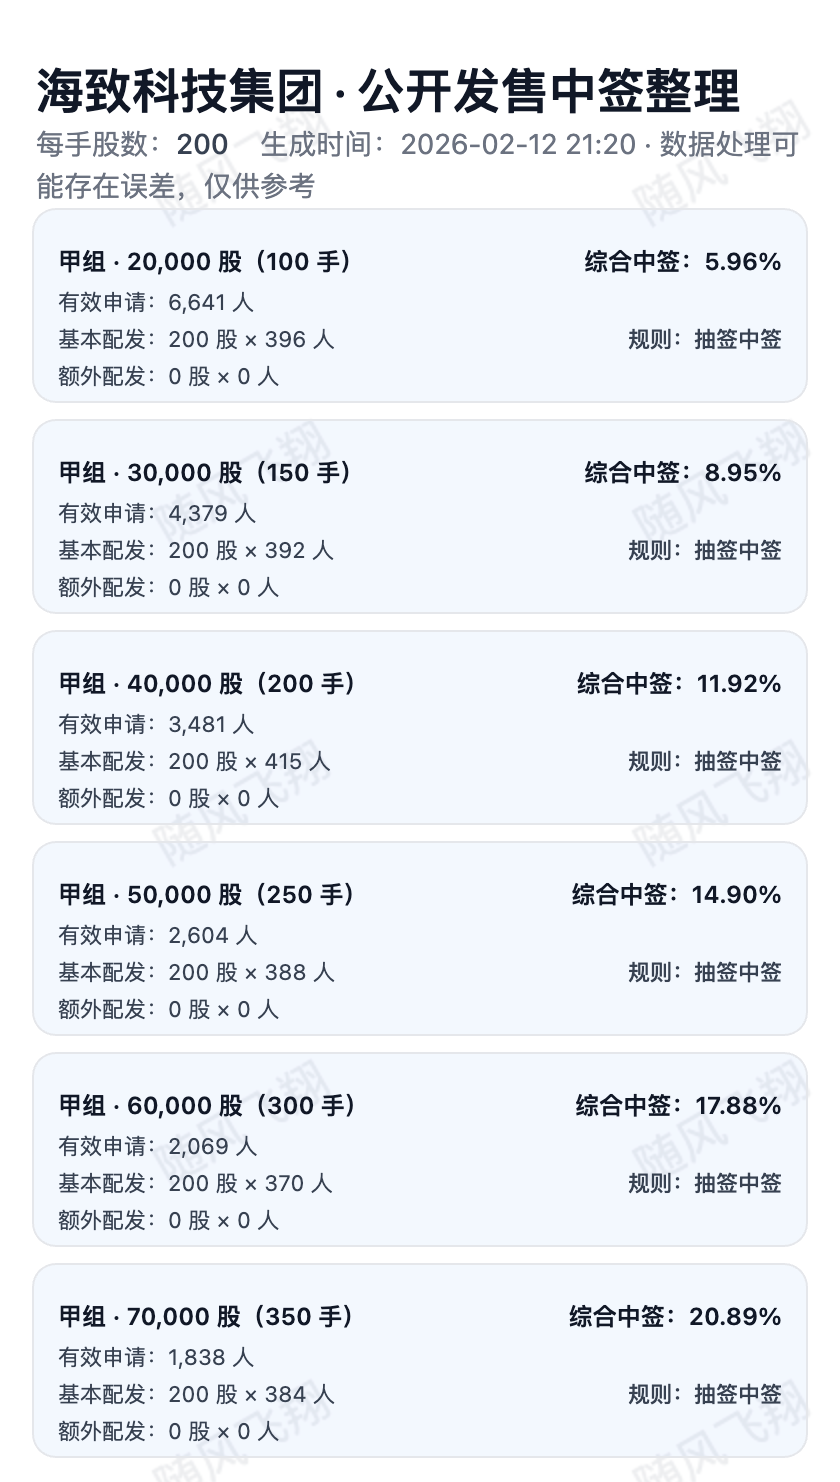Click the generation time 2026-02-12 21:20
The image size is (840, 1482).
point(518,145)
